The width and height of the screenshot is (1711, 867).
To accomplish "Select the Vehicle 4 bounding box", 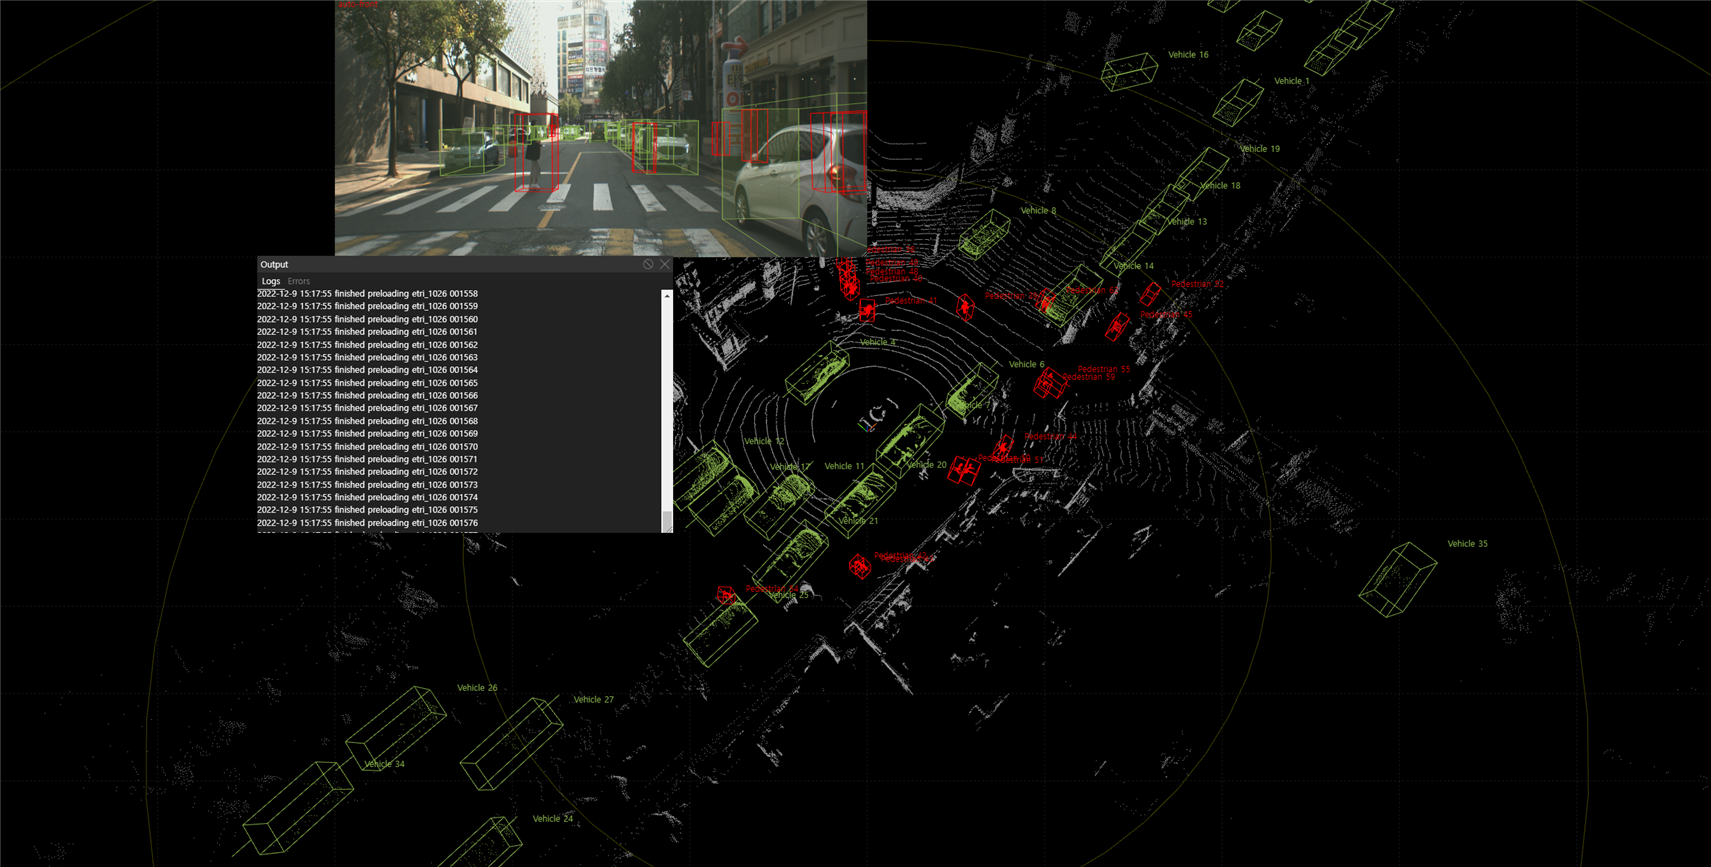I will [x=817, y=372].
